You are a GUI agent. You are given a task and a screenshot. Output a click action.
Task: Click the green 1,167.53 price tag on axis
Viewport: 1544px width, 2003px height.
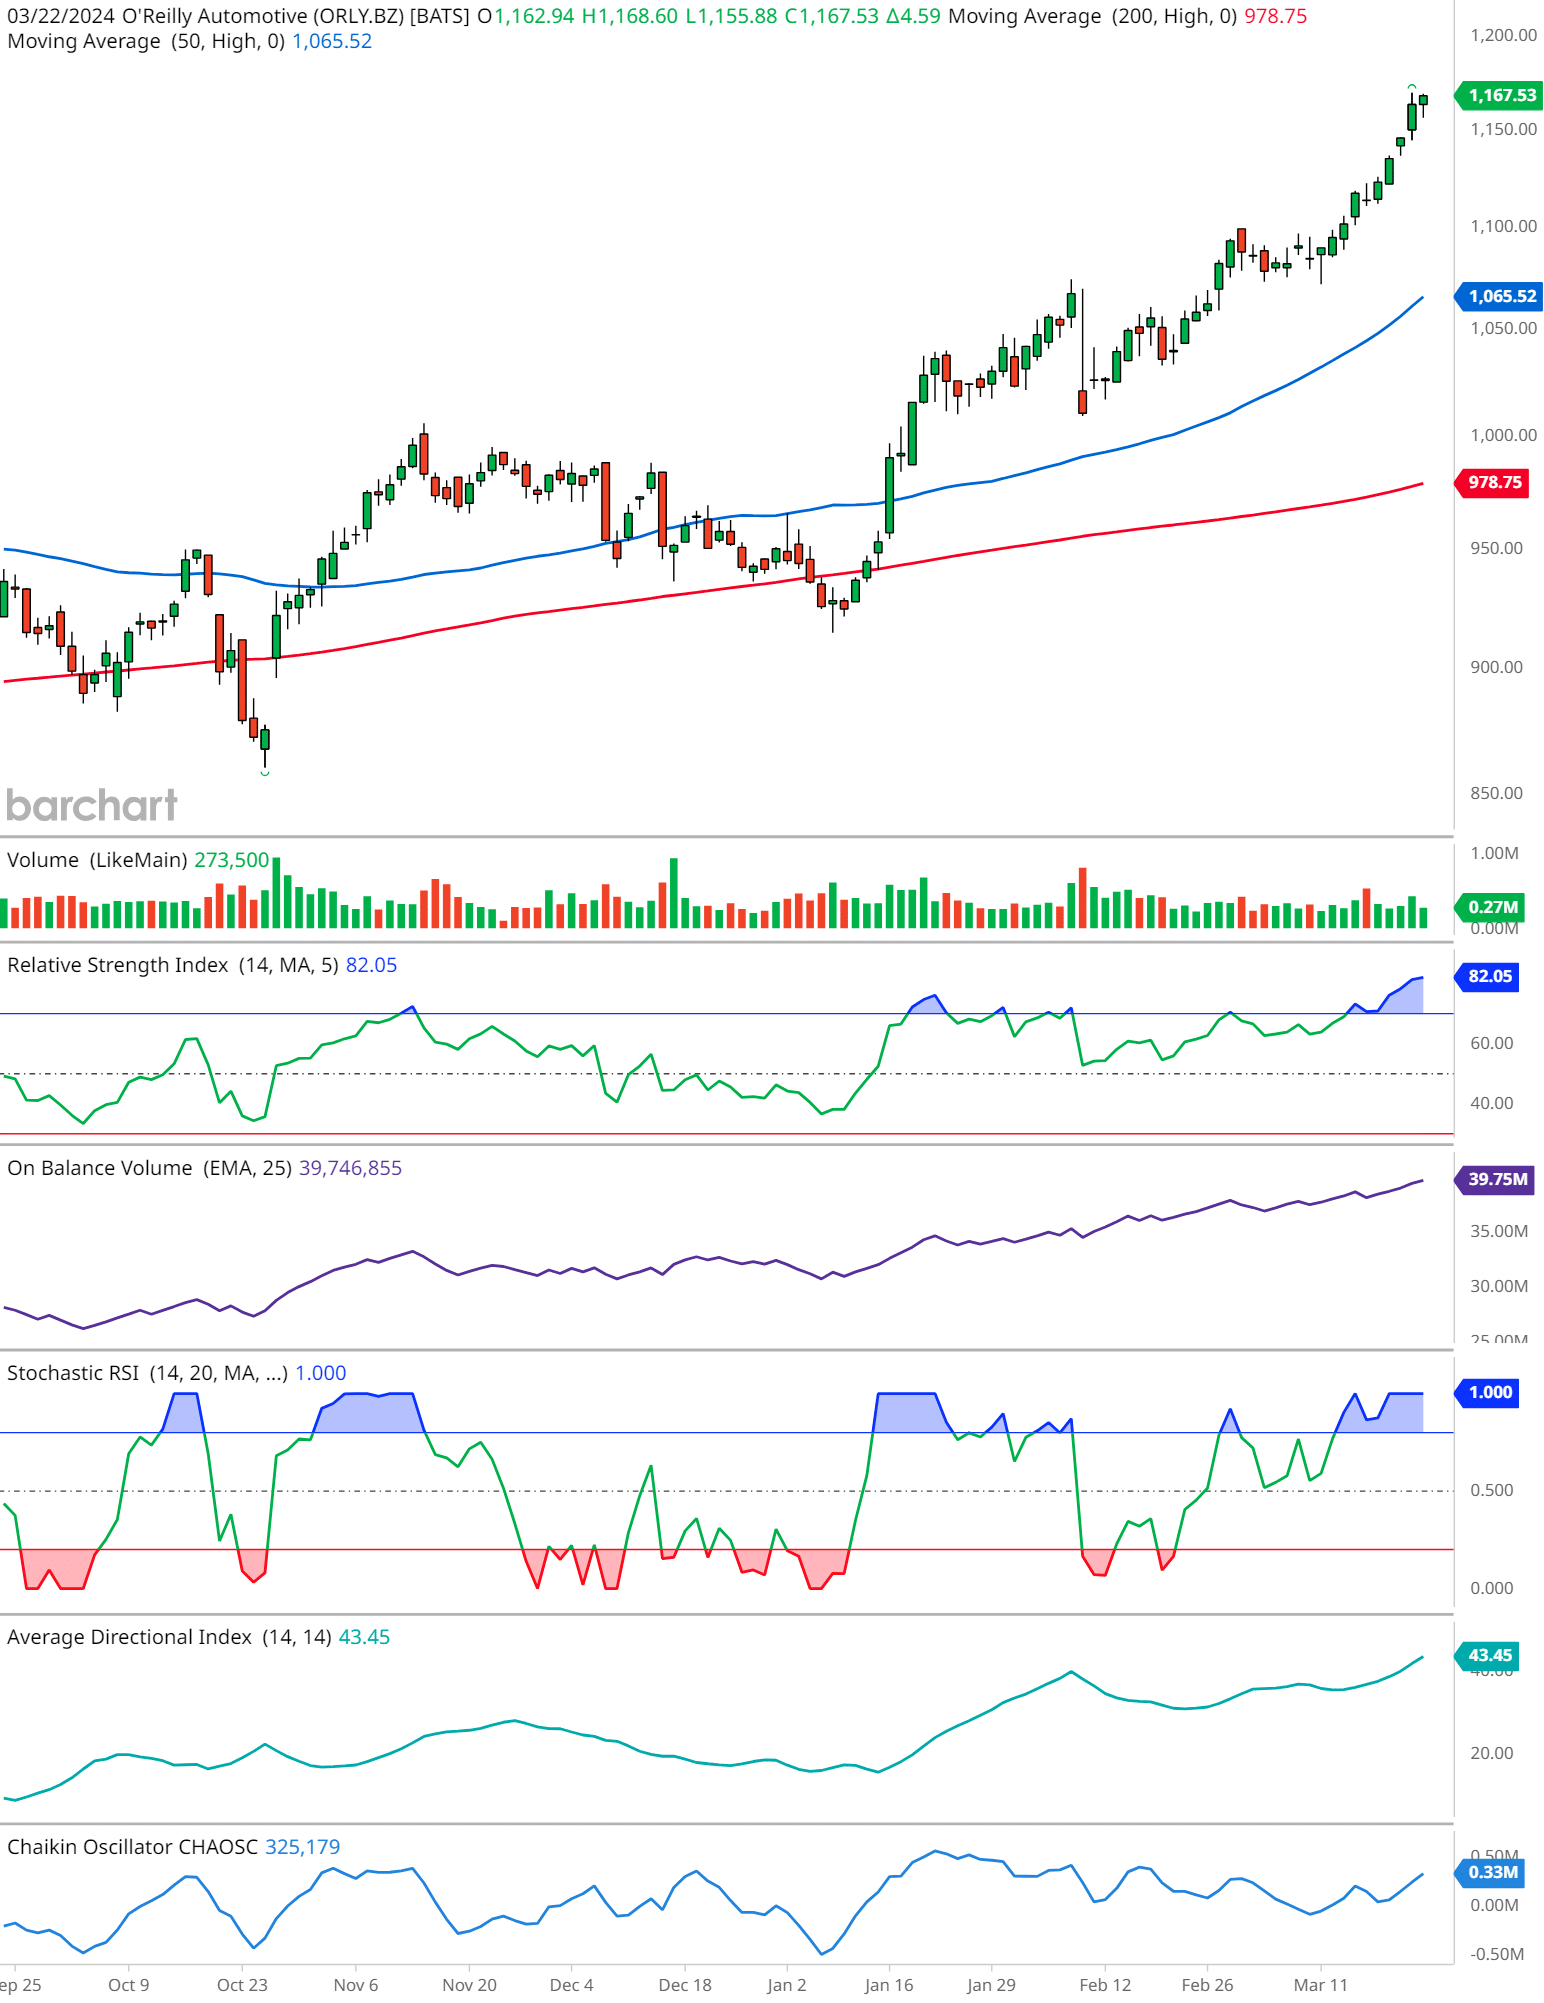pyautogui.click(x=1500, y=95)
